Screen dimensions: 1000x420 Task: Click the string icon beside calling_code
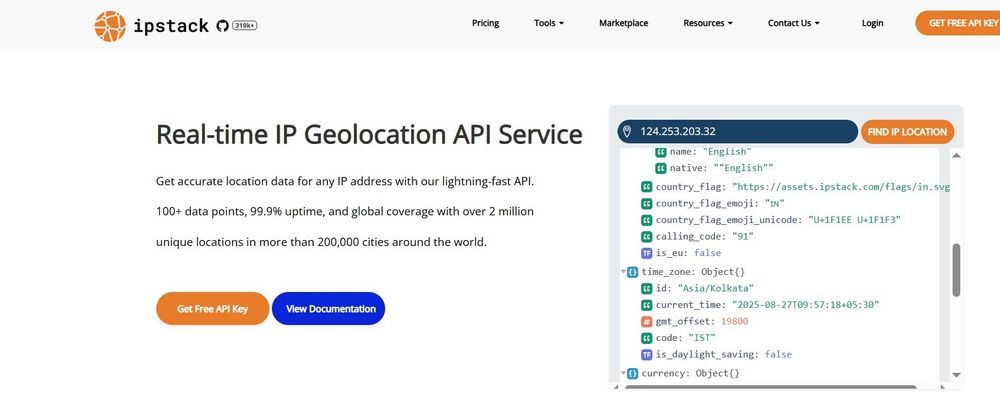[647, 237]
